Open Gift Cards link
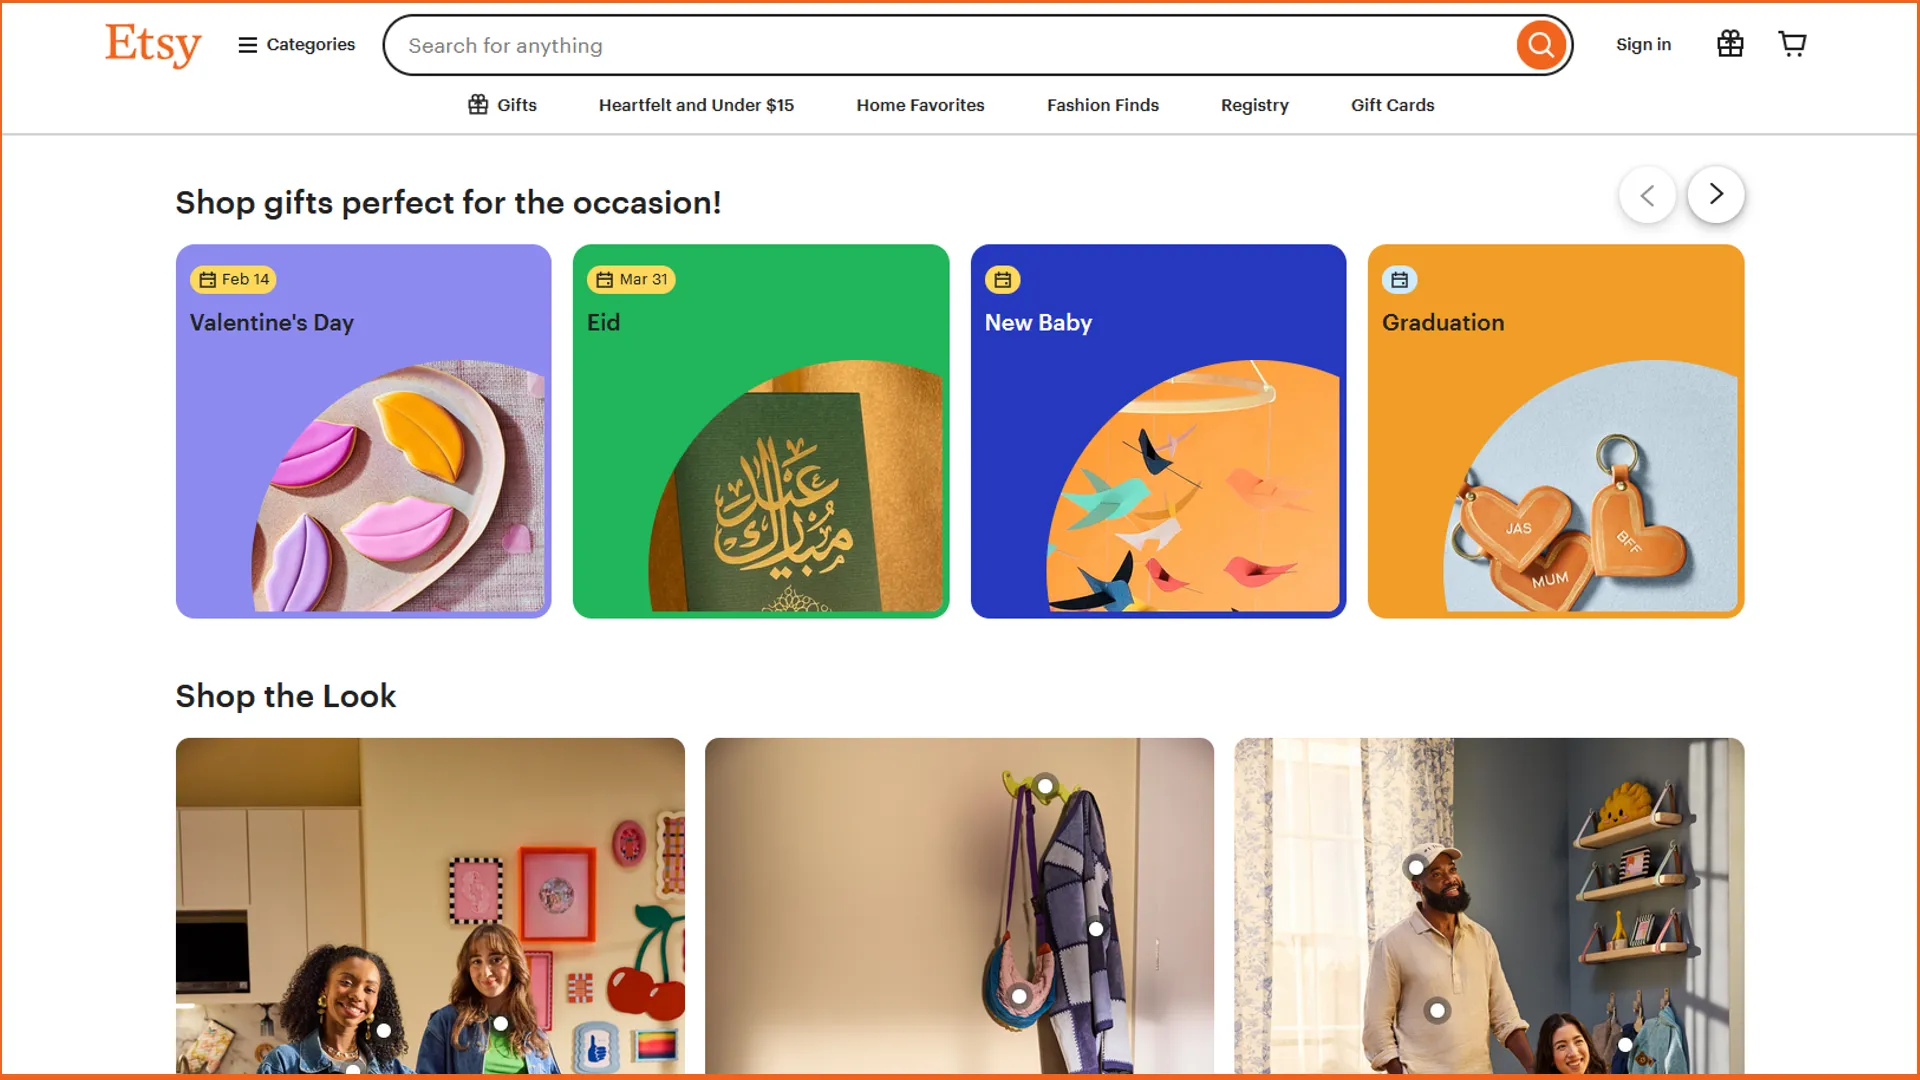 pos(1392,105)
